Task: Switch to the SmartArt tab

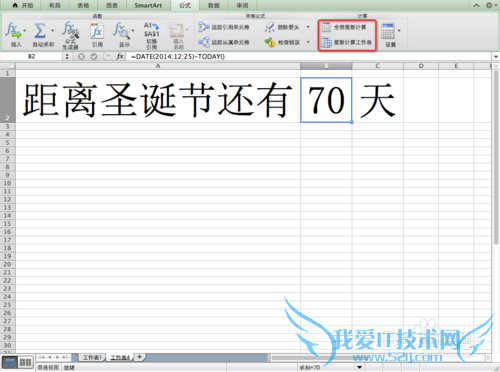Action: (148, 5)
